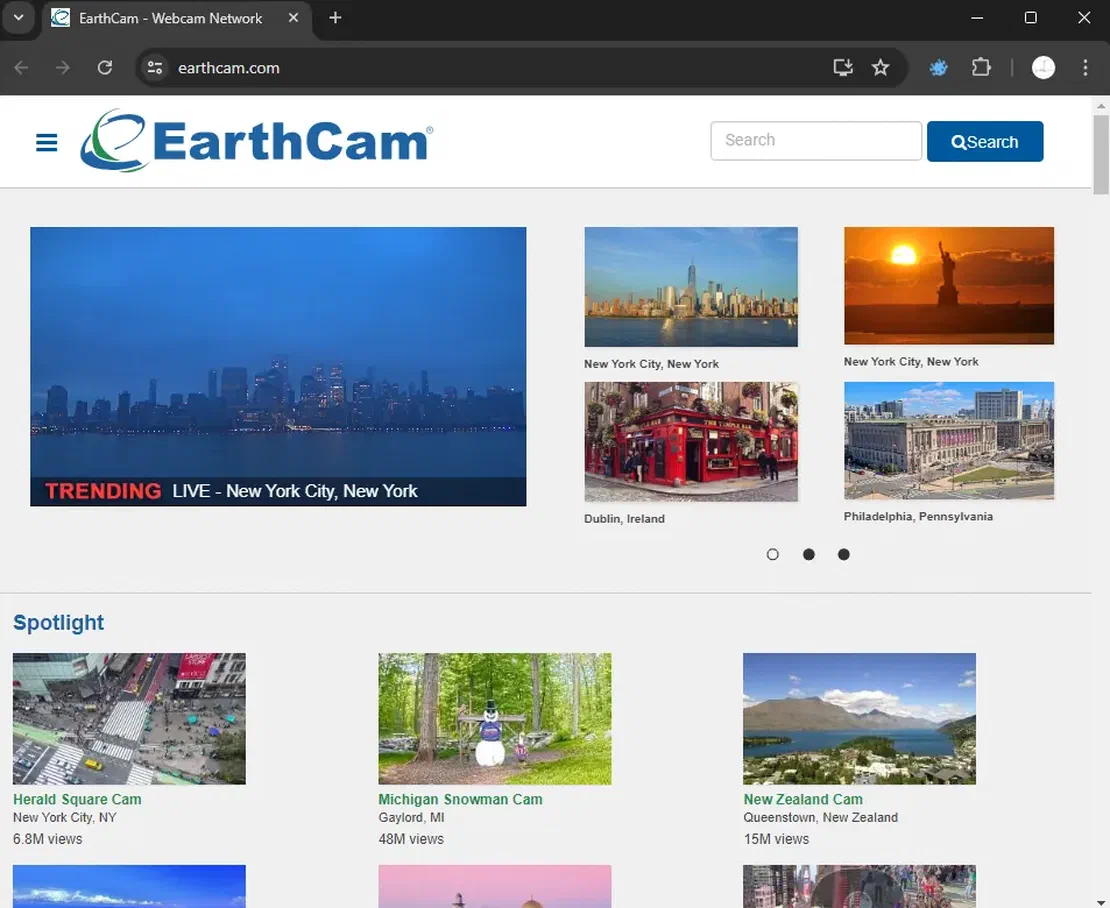This screenshot has height=908, width=1110.
Task: Select the second carousel indicator dot
Action: [x=808, y=554]
